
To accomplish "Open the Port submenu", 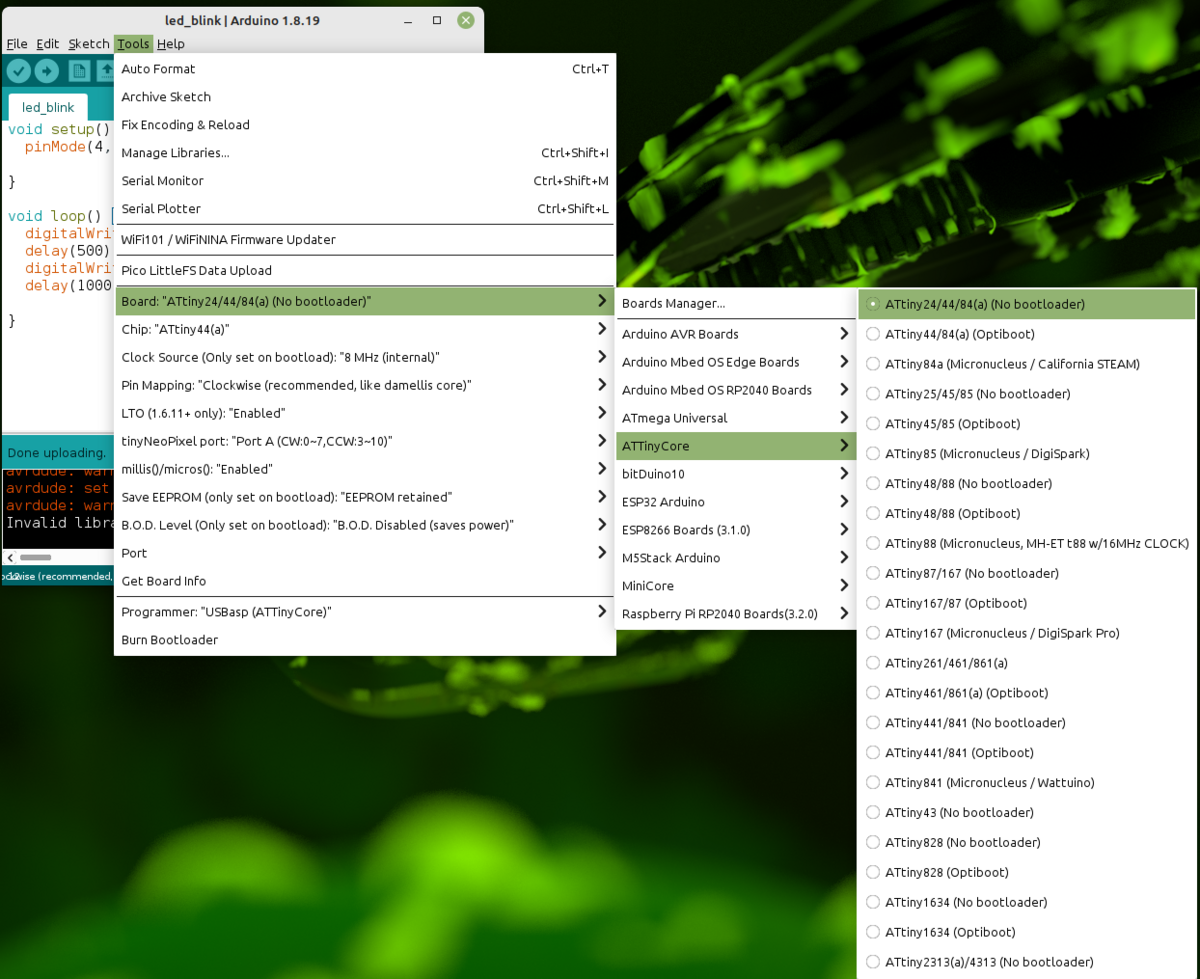I will pos(365,553).
